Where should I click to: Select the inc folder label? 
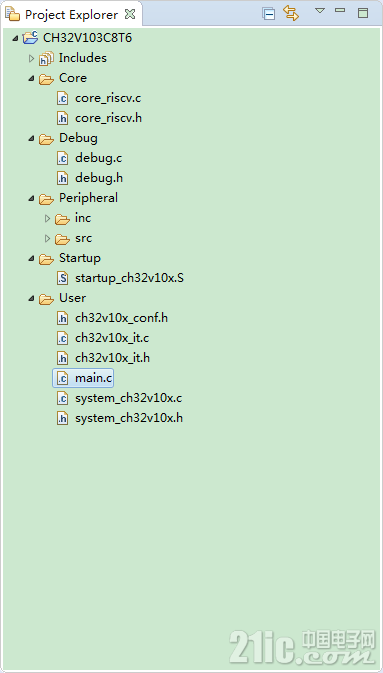(83, 218)
